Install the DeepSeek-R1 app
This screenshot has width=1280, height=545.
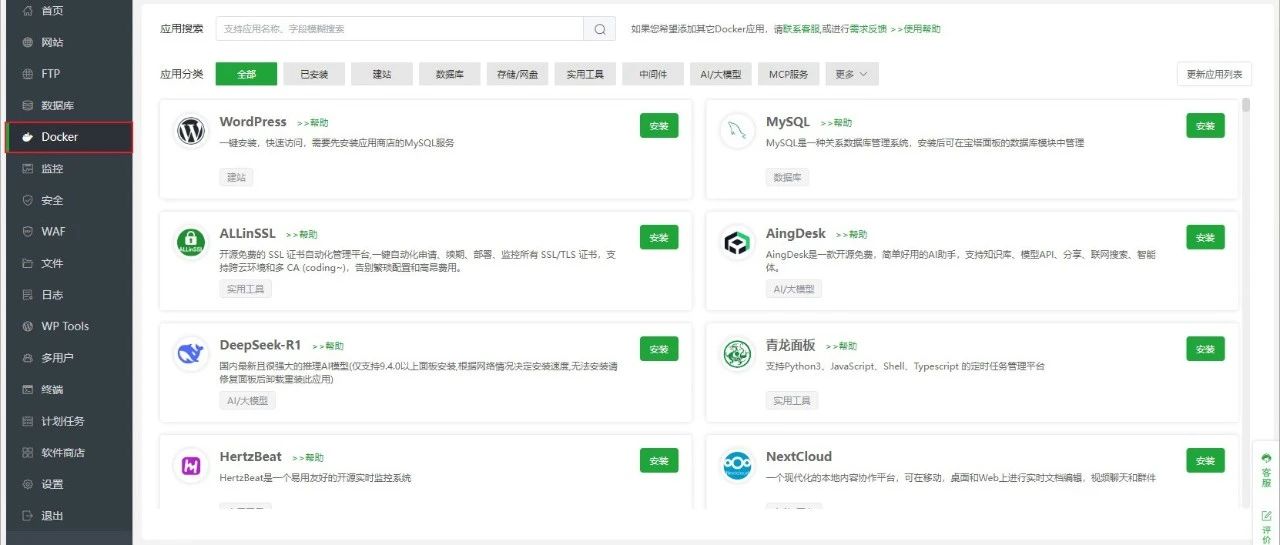[x=659, y=349]
